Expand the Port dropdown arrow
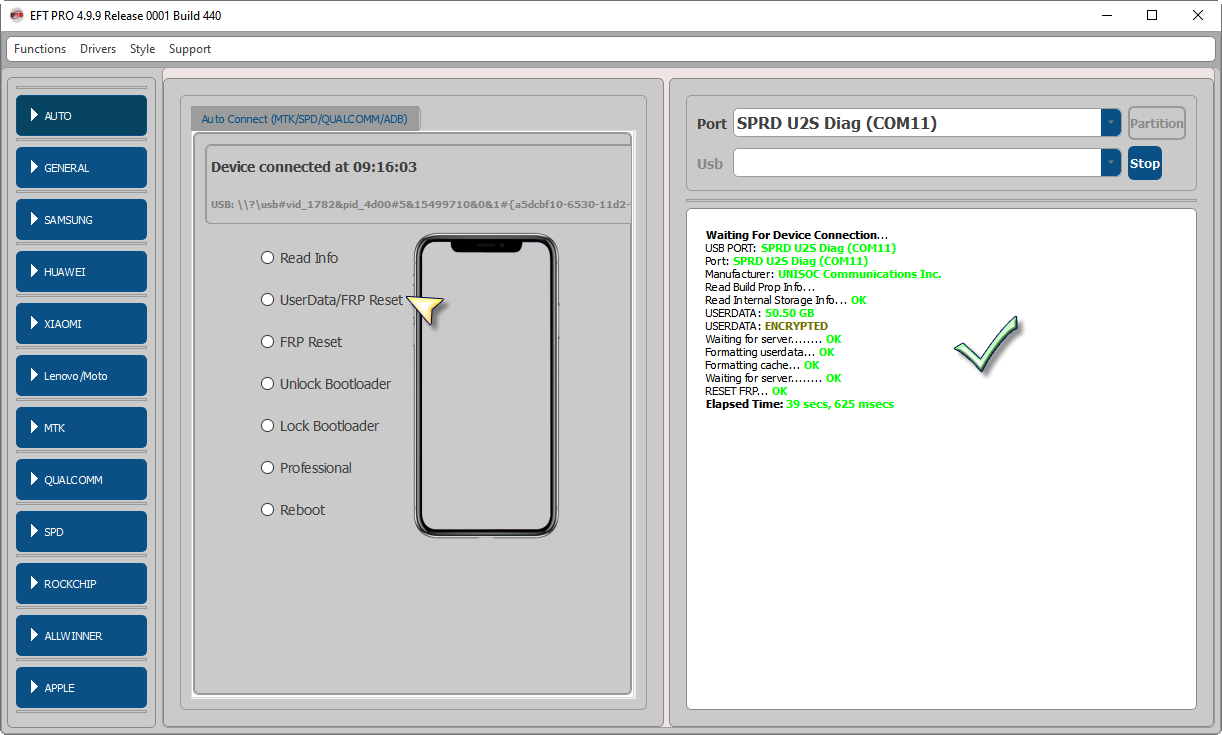The image size is (1222, 735). (1111, 123)
